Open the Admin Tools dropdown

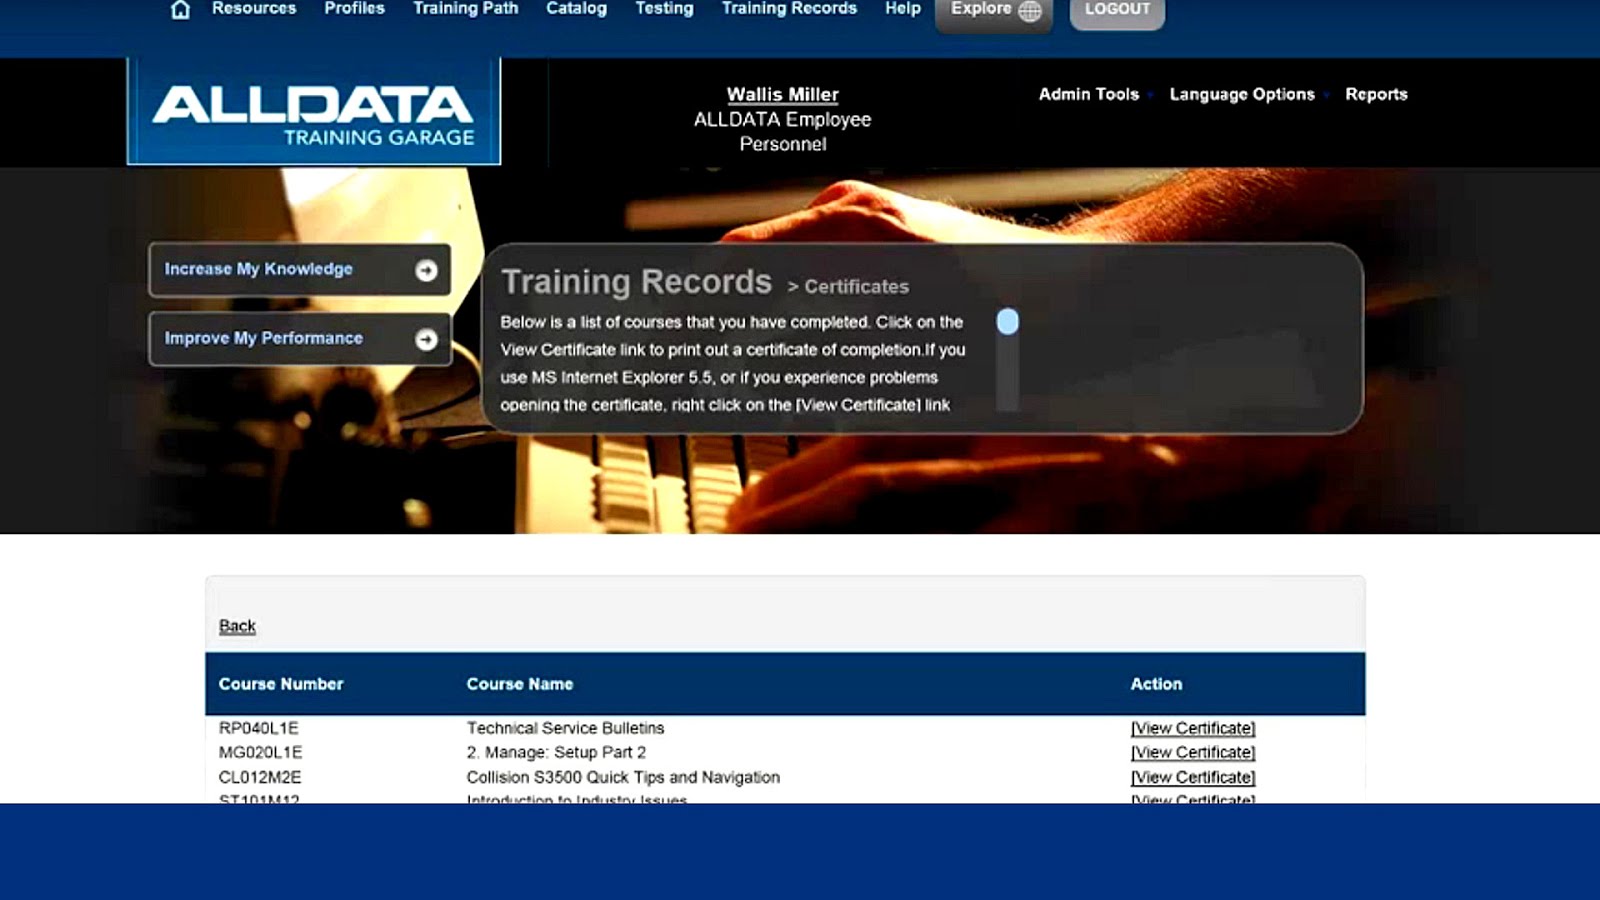click(1088, 94)
